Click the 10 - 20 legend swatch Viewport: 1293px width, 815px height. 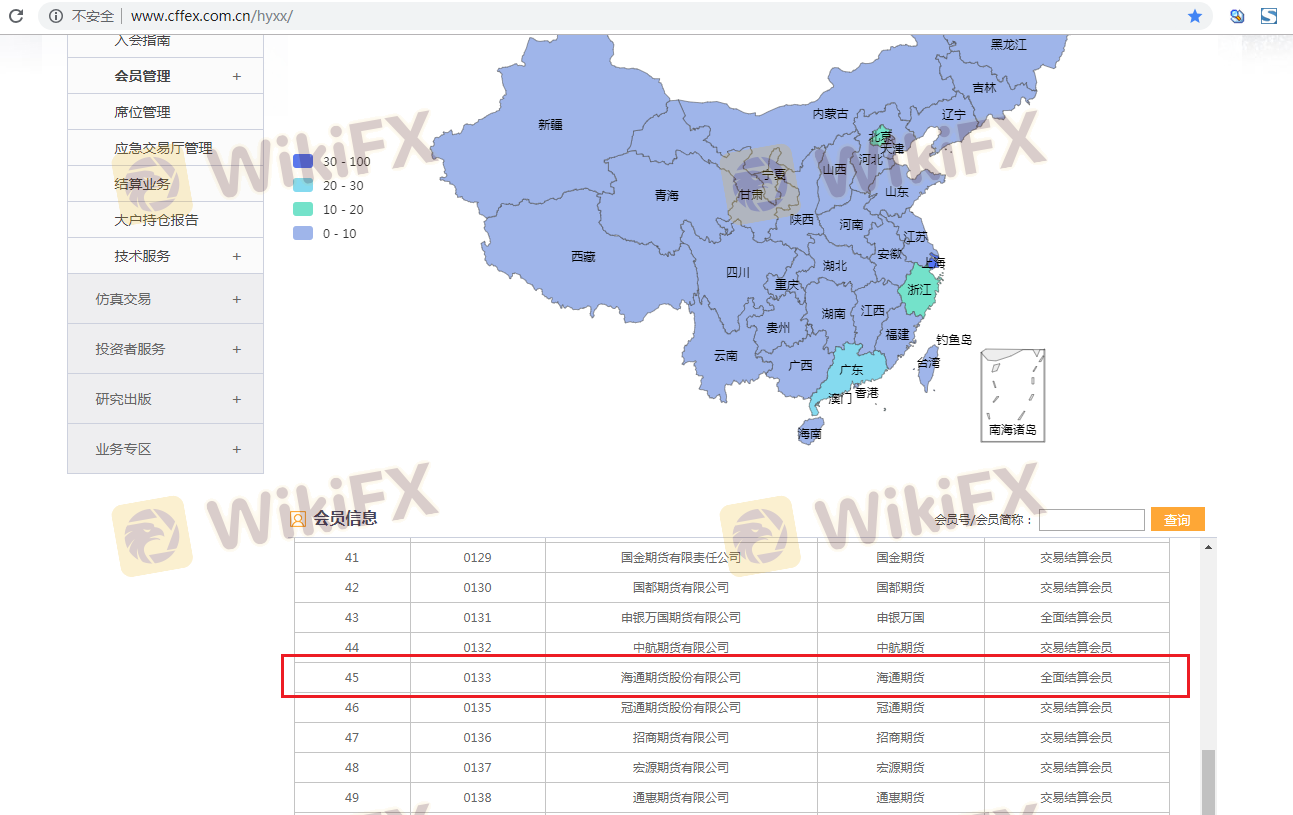(x=303, y=210)
